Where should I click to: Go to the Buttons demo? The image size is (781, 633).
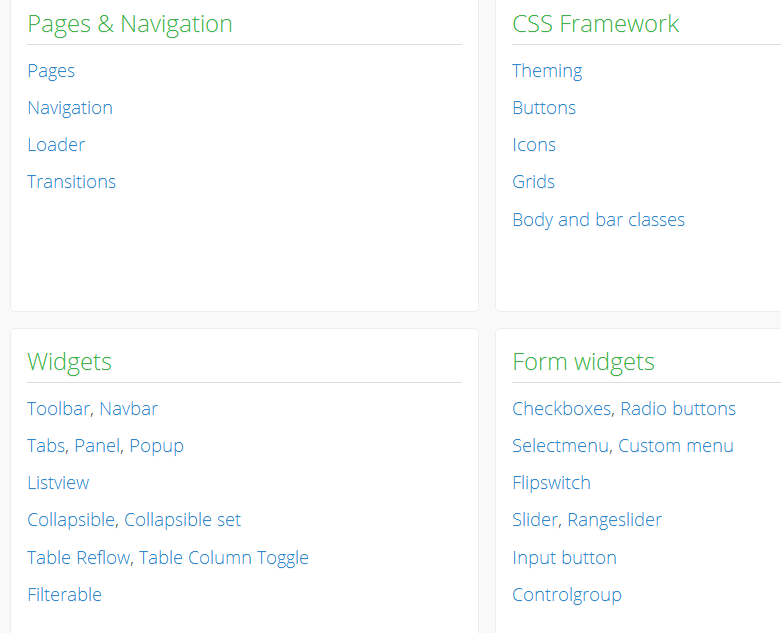point(544,108)
